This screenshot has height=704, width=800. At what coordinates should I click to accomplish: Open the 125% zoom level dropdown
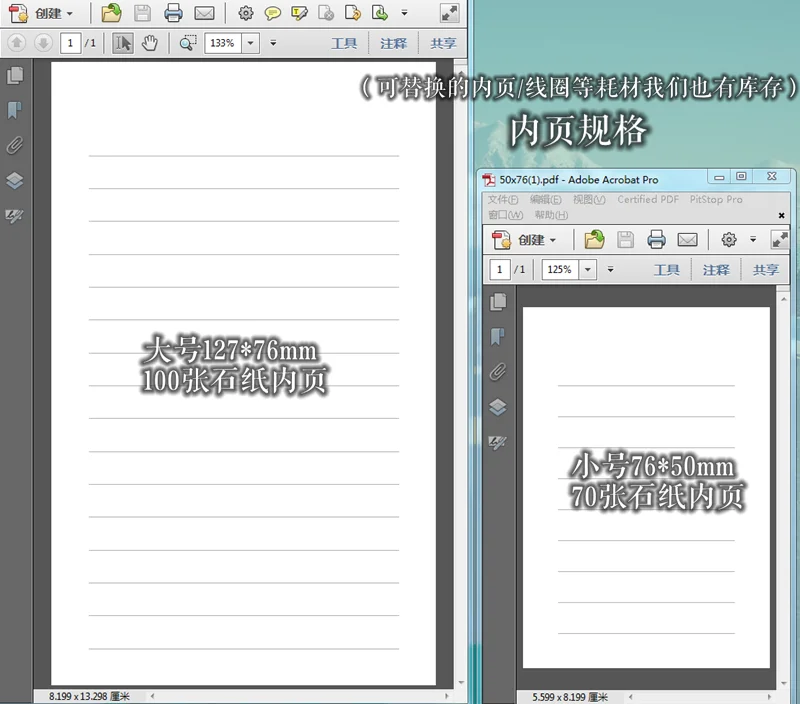click(586, 270)
